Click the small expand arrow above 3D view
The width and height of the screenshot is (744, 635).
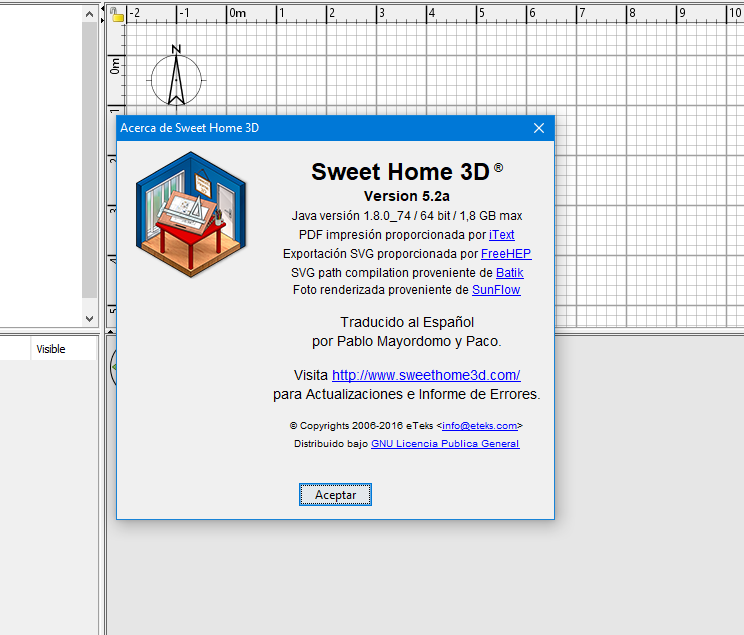pos(110,331)
